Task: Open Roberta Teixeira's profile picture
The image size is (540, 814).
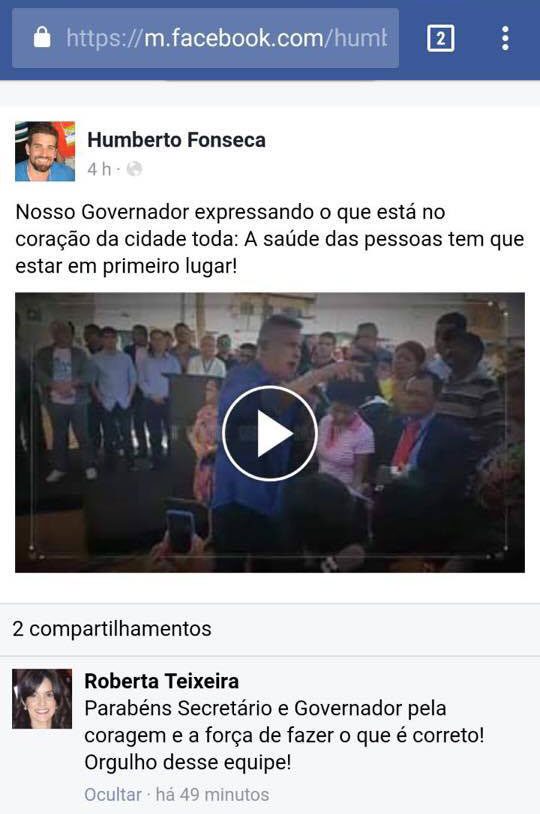Action: point(42,699)
